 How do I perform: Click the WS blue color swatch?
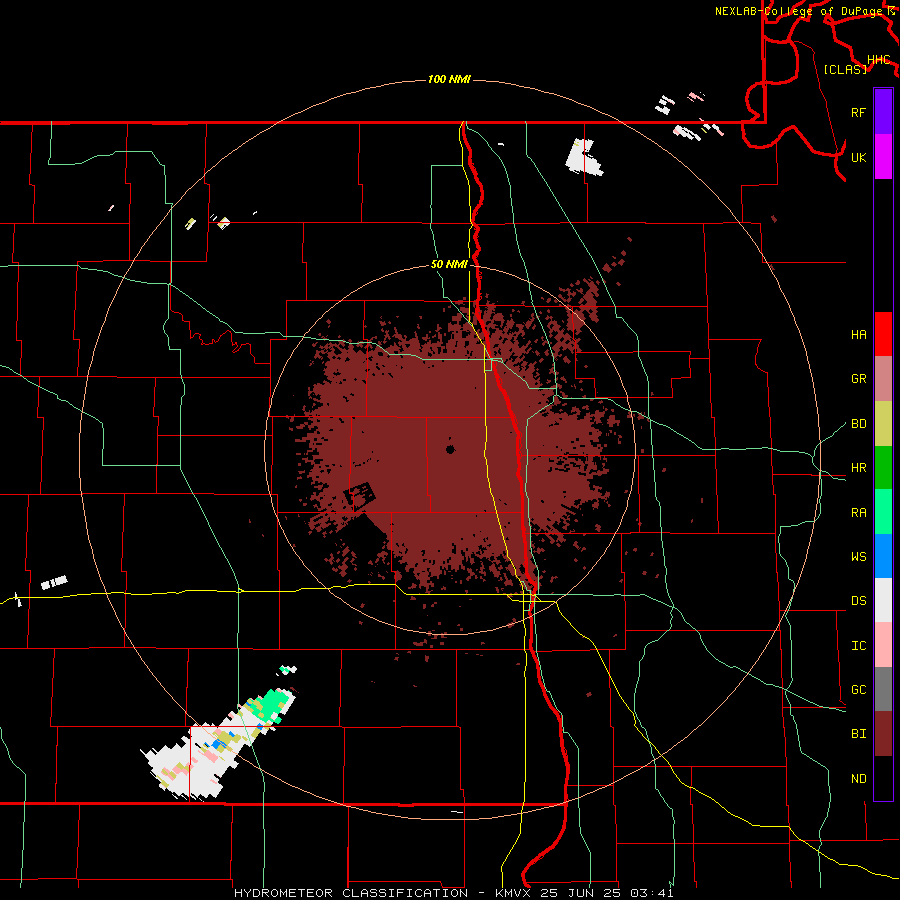pos(883,556)
